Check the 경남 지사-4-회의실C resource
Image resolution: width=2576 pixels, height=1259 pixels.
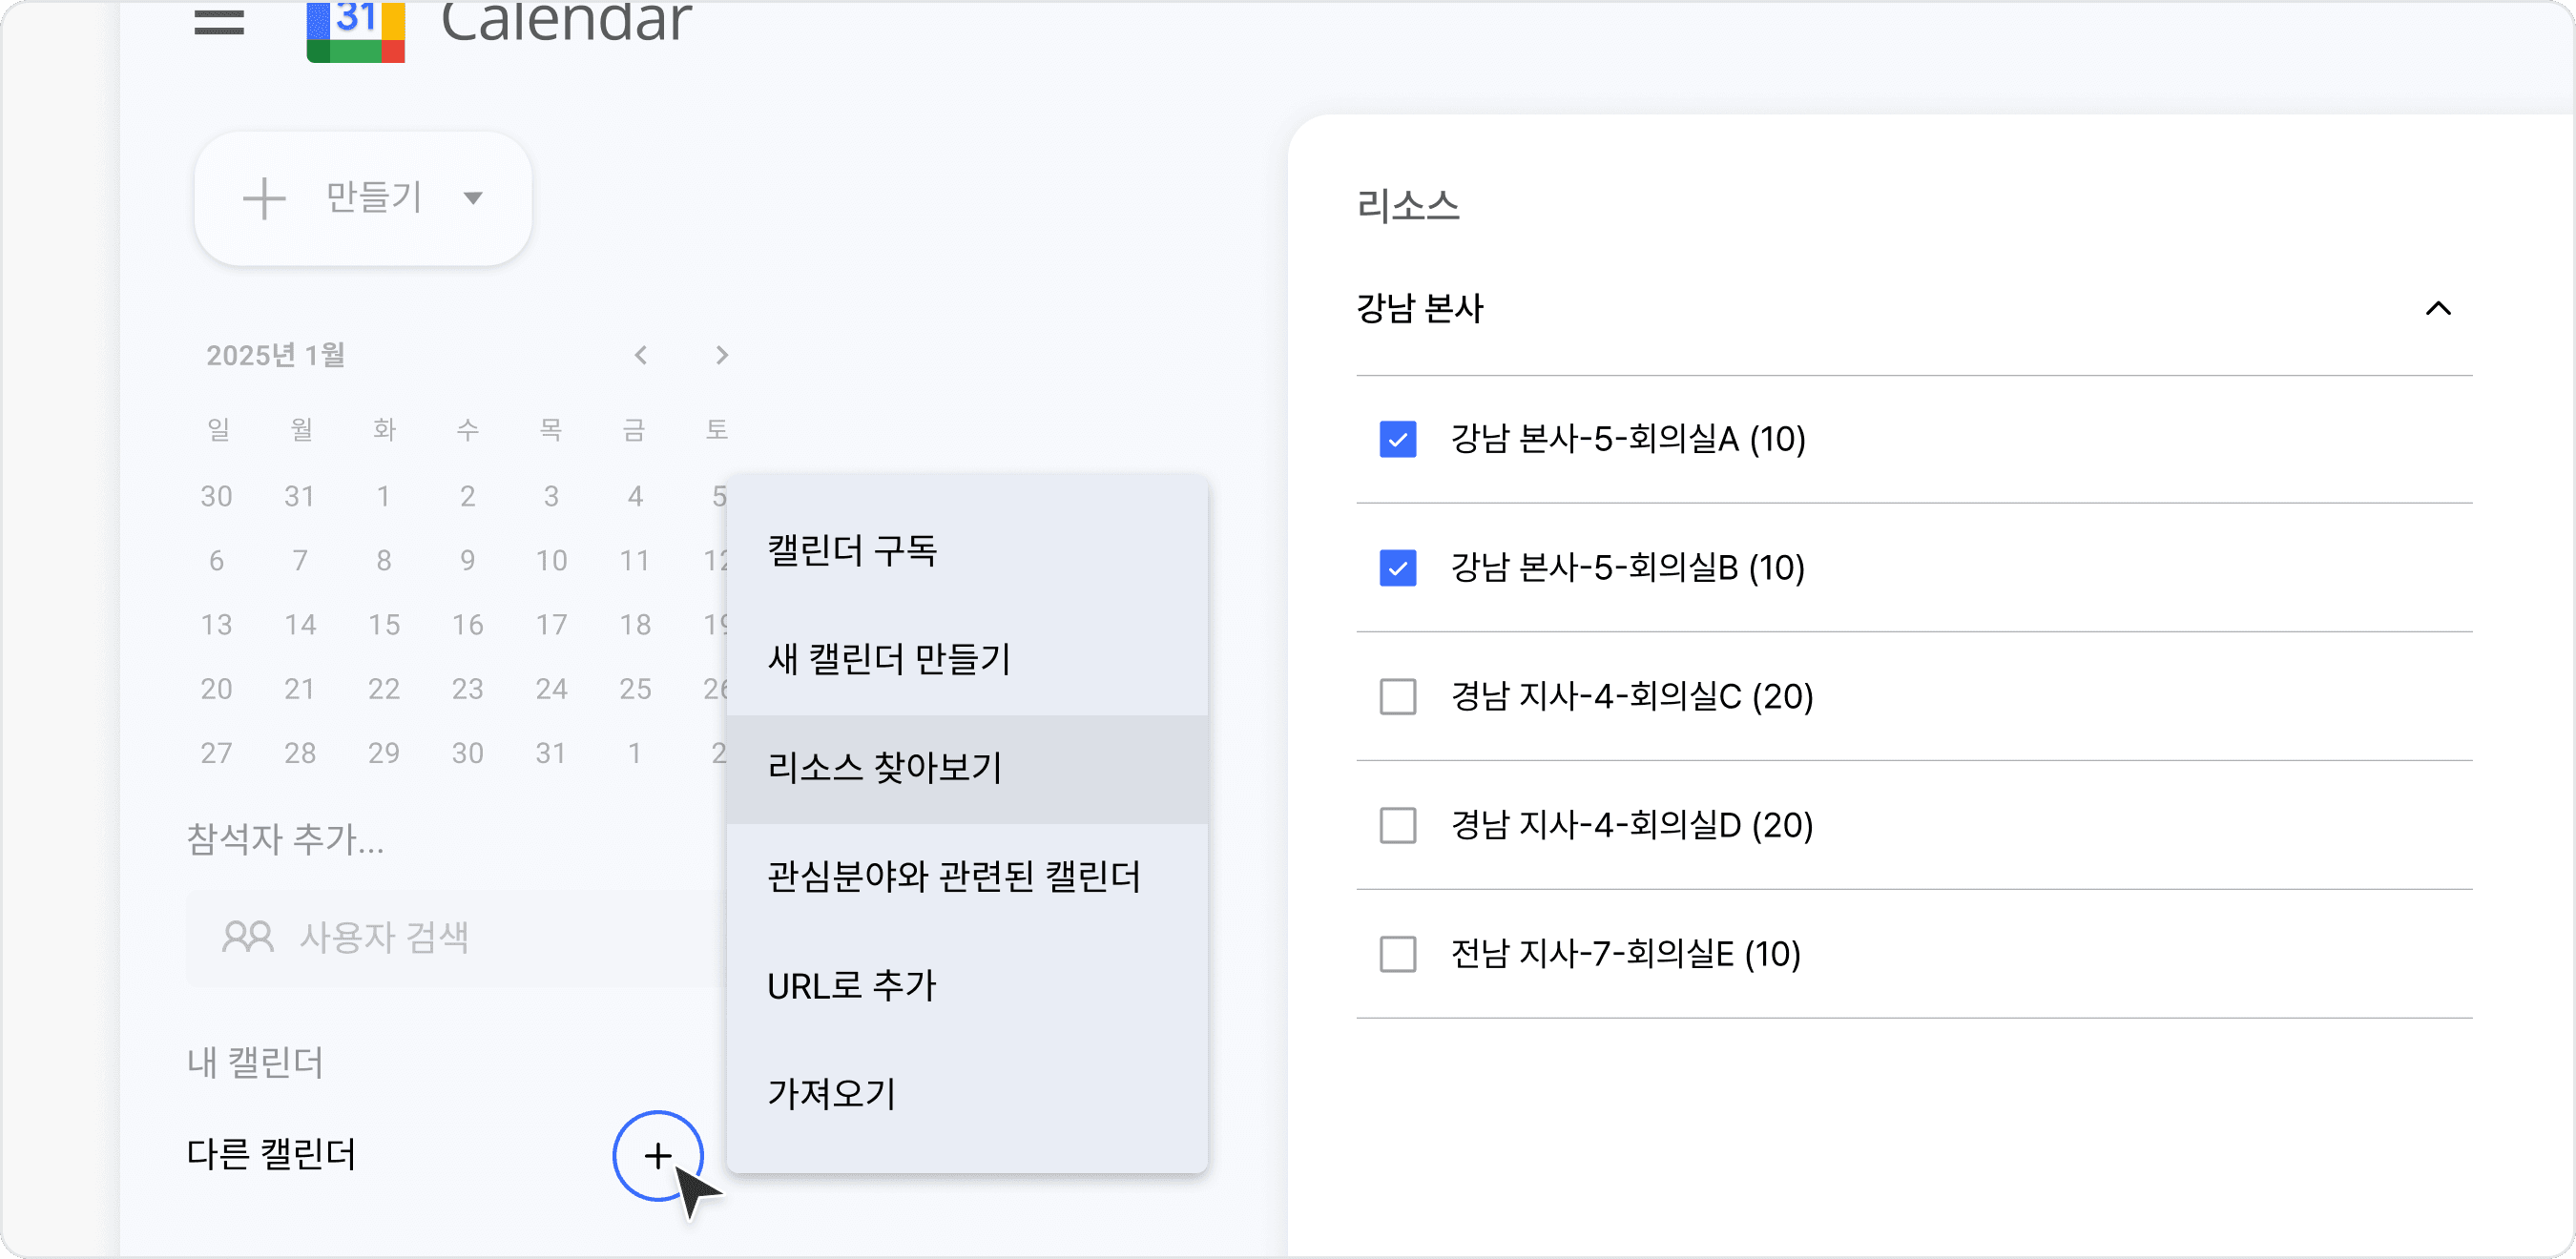1397,697
